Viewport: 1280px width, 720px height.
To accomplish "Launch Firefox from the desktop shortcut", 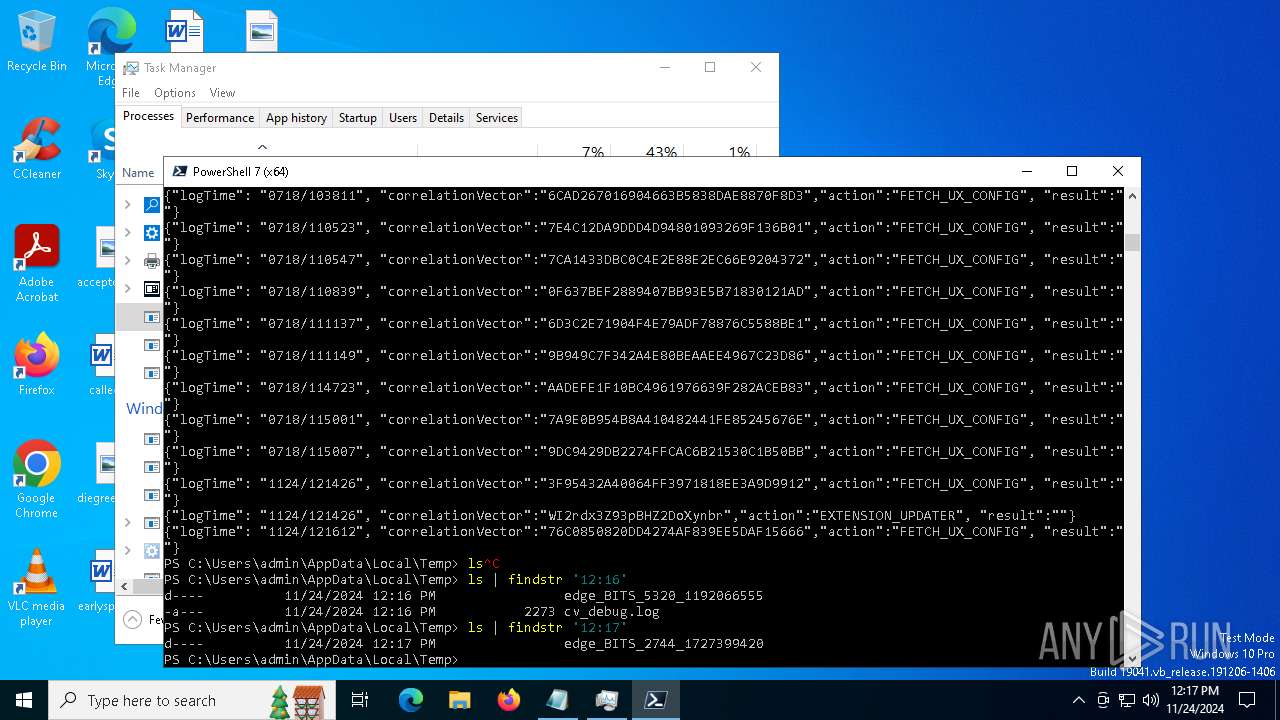I will [x=37, y=365].
